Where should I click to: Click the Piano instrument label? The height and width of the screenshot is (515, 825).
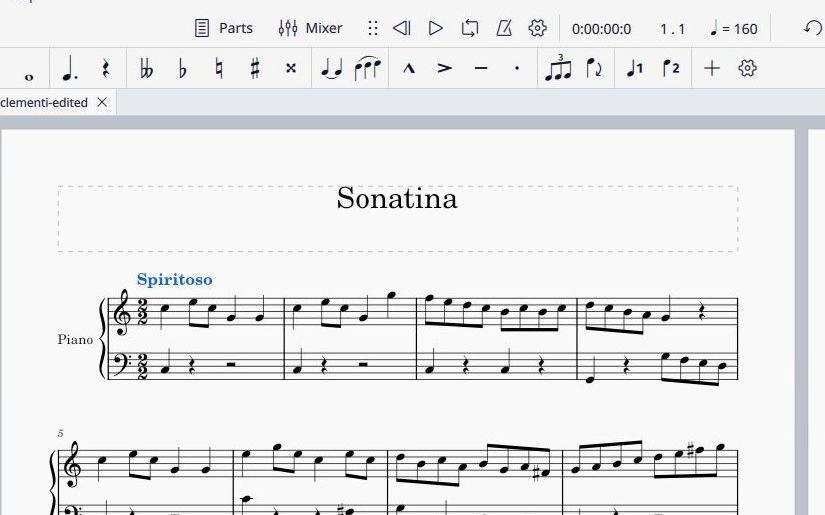pyautogui.click(x=75, y=339)
